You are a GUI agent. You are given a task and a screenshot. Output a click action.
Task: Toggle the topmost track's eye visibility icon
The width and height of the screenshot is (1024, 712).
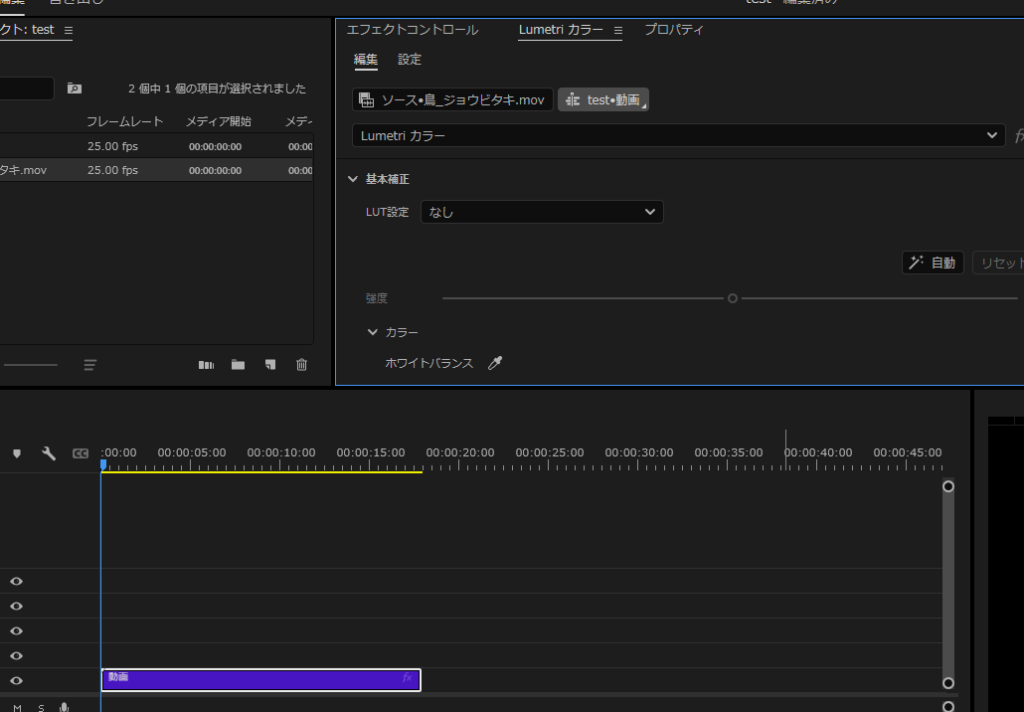[x=16, y=581]
